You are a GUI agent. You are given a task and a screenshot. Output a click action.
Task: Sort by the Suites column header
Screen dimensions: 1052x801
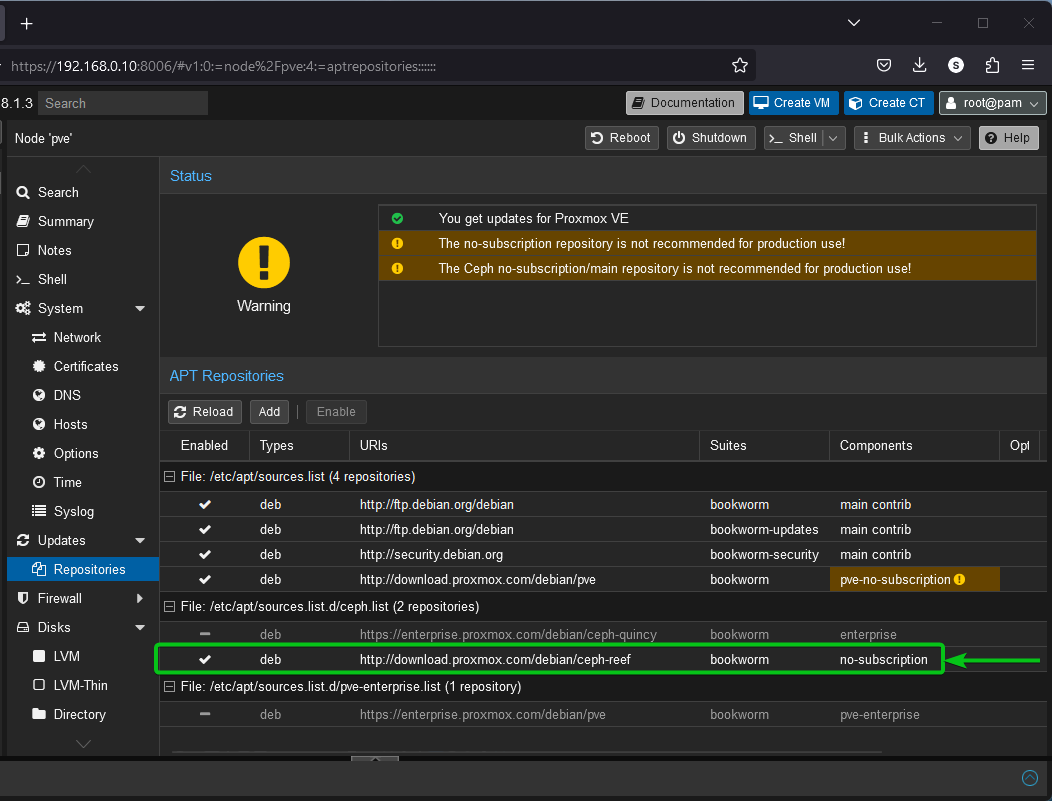pos(765,445)
